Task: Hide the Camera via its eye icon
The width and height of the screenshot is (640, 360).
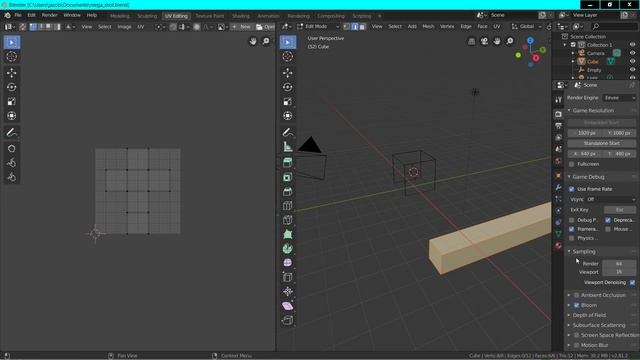Action: (x=632, y=53)
